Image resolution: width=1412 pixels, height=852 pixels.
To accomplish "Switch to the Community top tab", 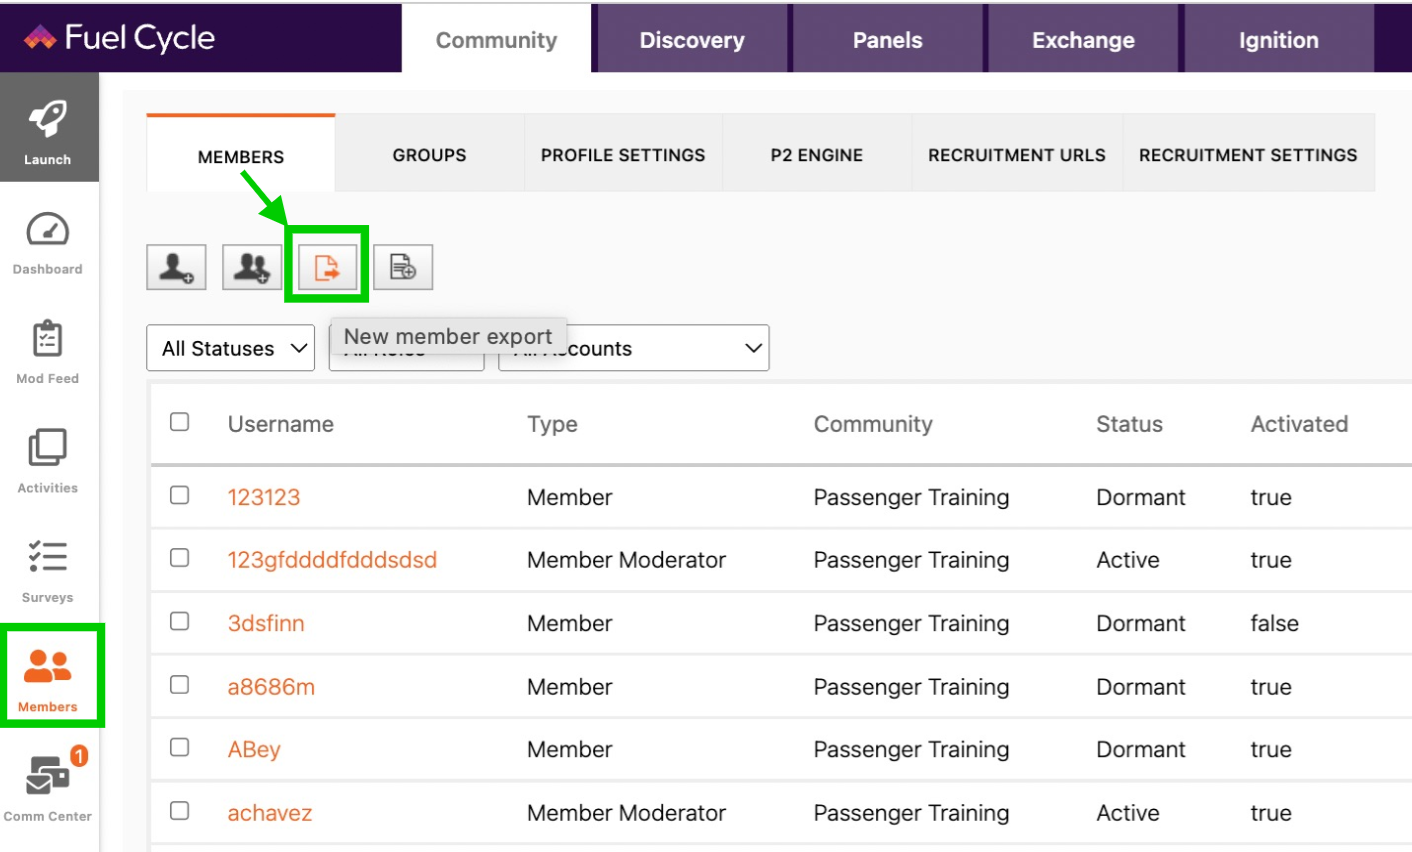I will 497,39.
